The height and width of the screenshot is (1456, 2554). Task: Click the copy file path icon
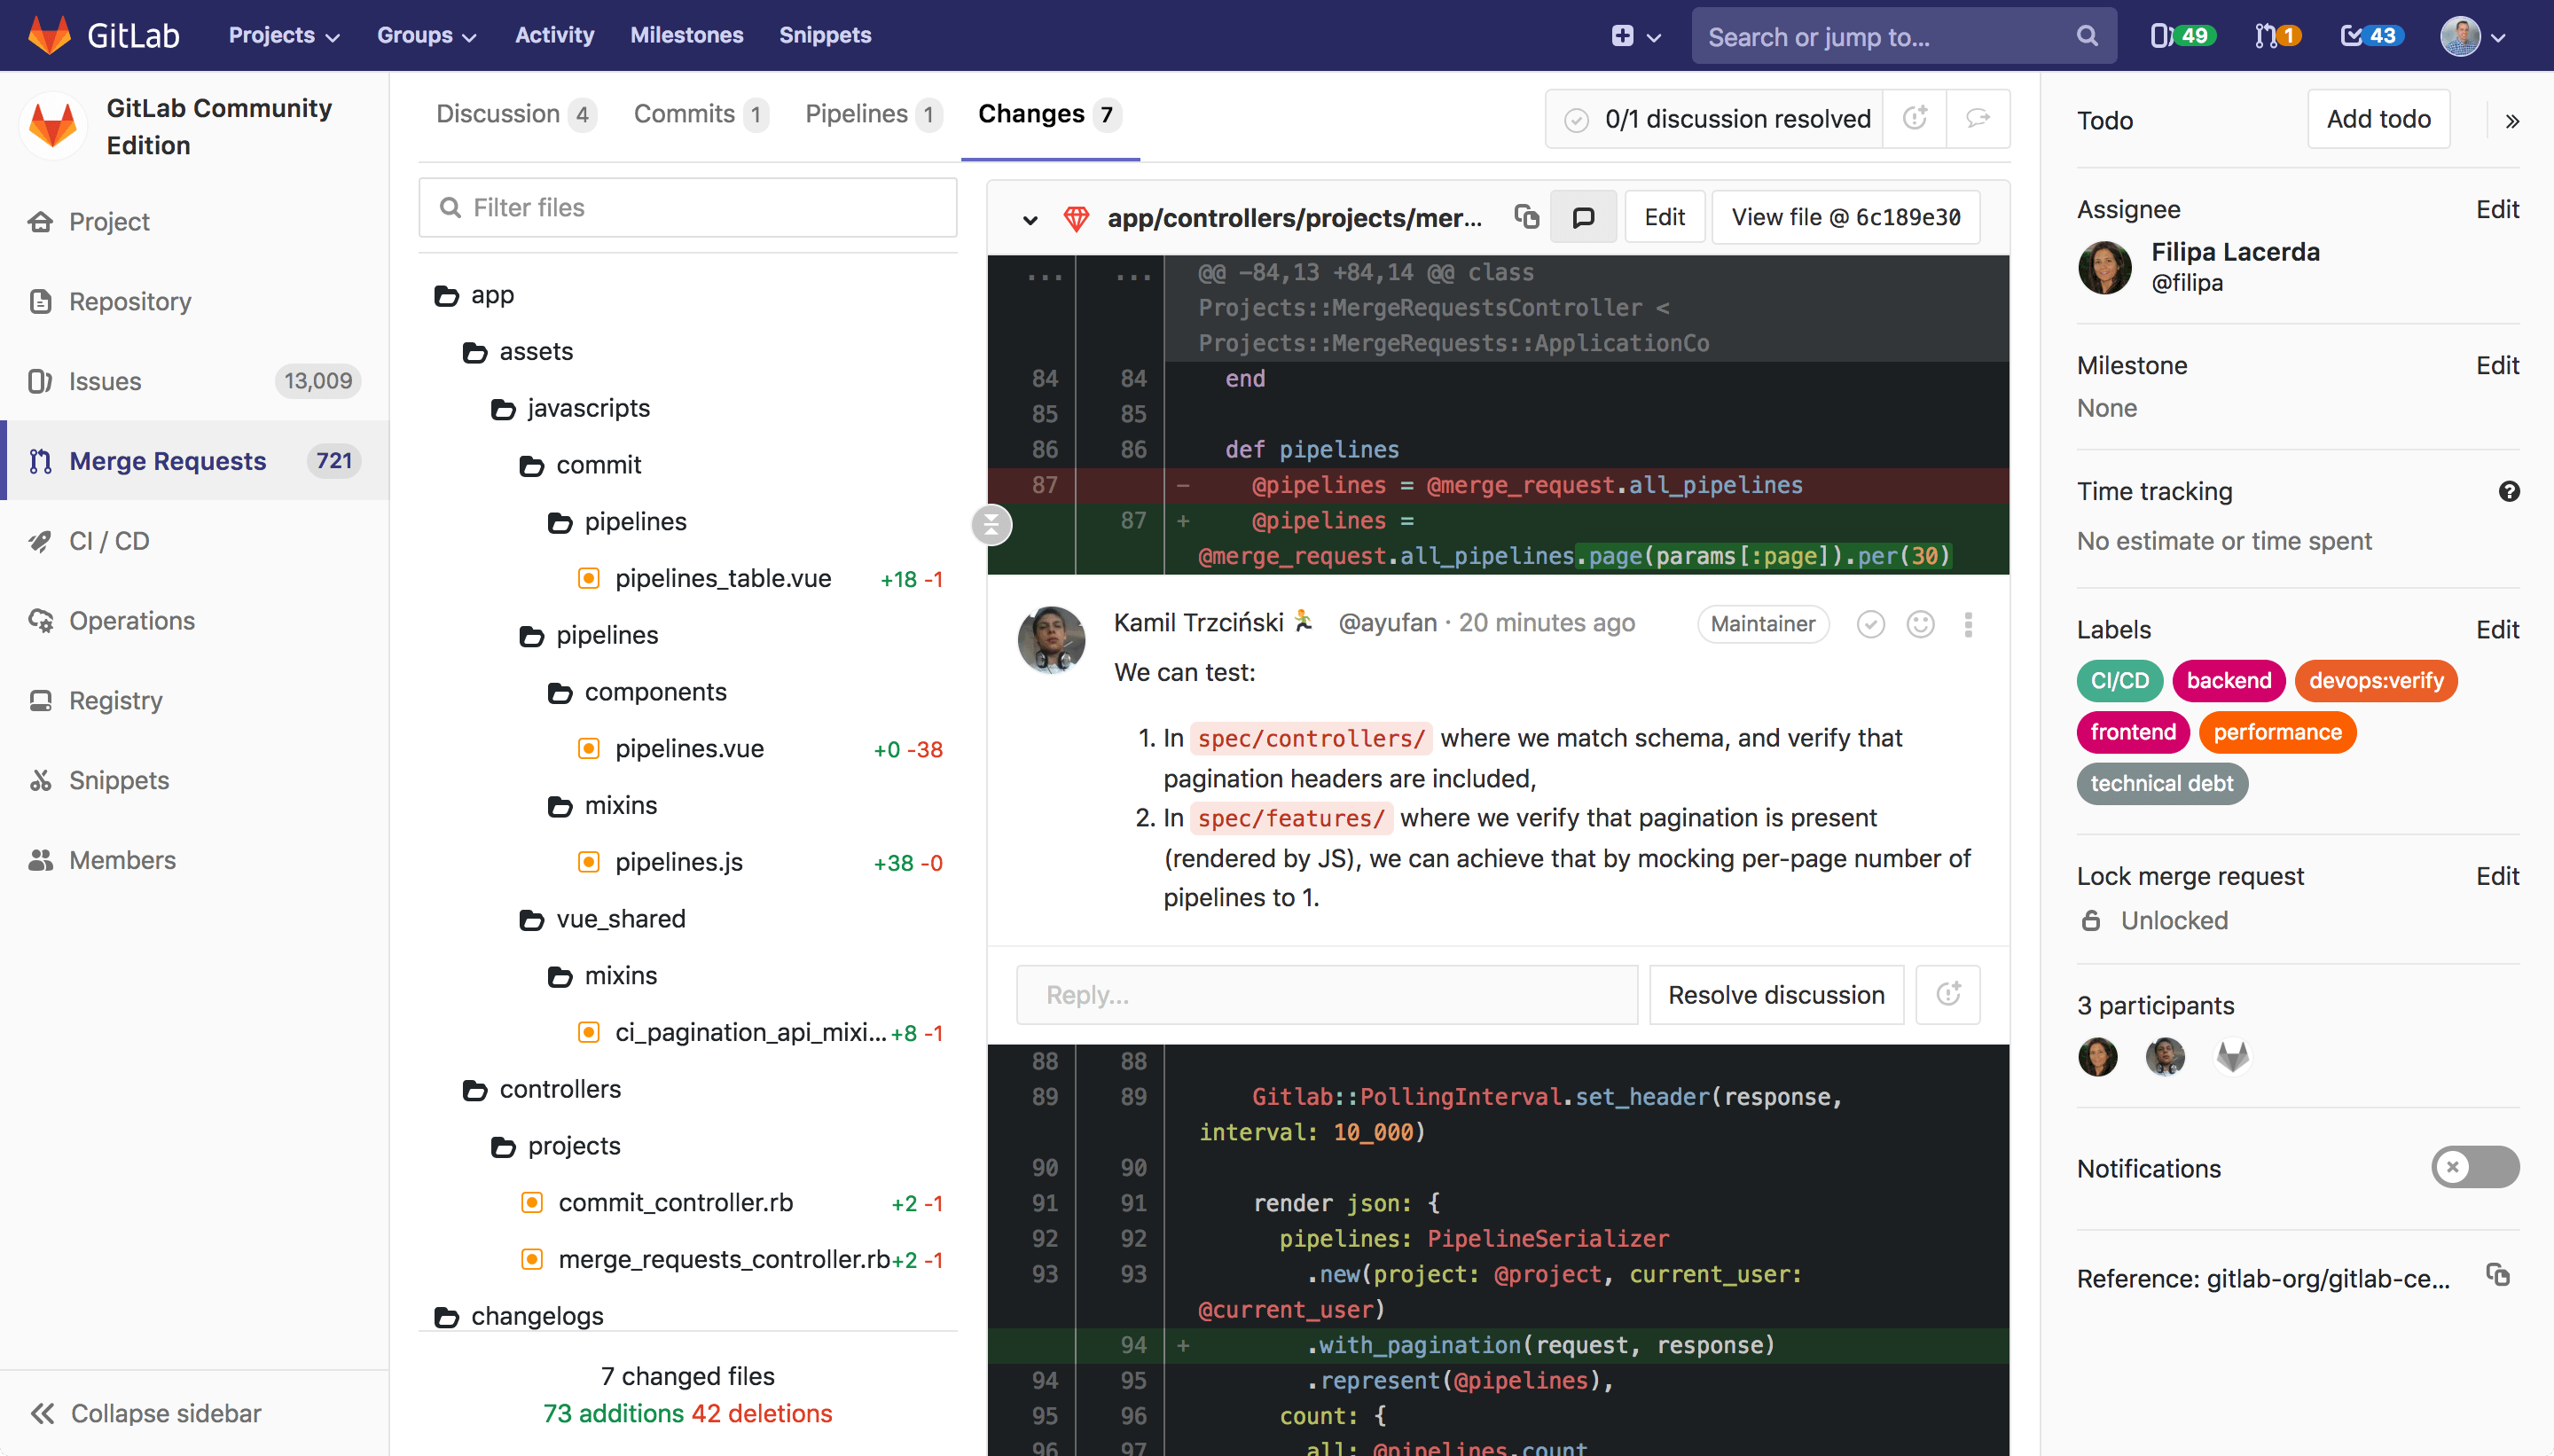(1526, 215)
